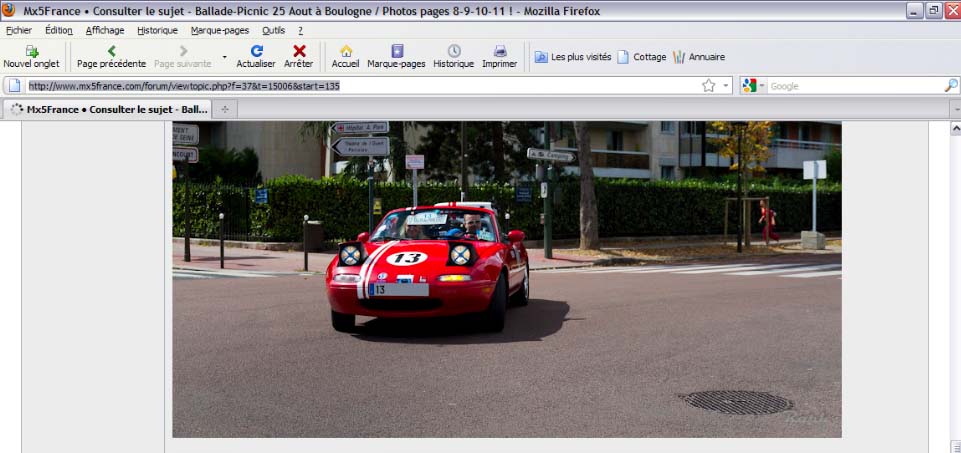The image size is (961, 453).
Task: Open the ? help menu
Action: click(x=300, y=30)
